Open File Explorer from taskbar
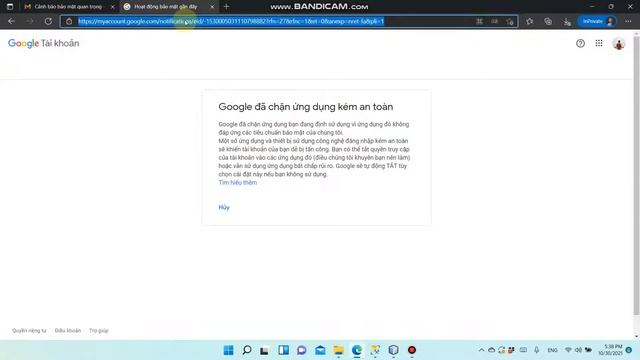This screenshot has width=640, height=360. (338, 350)
